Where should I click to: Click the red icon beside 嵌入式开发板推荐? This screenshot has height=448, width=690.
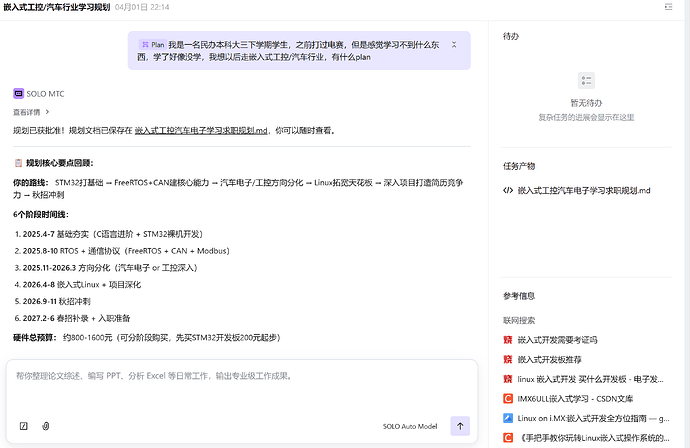[x=508, y=360]
